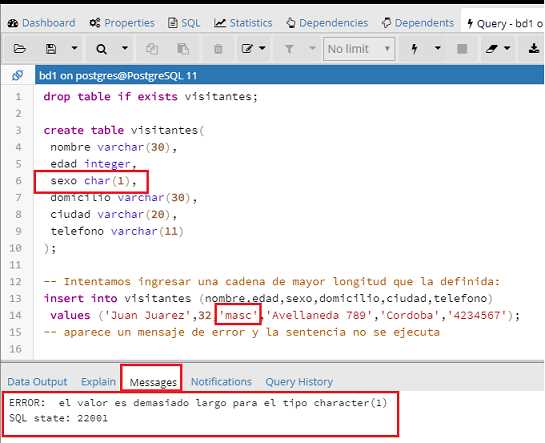This screenshot has width=545, height=443.
Task: Open the No limit rows dropdown
Action: pos(359,49)
